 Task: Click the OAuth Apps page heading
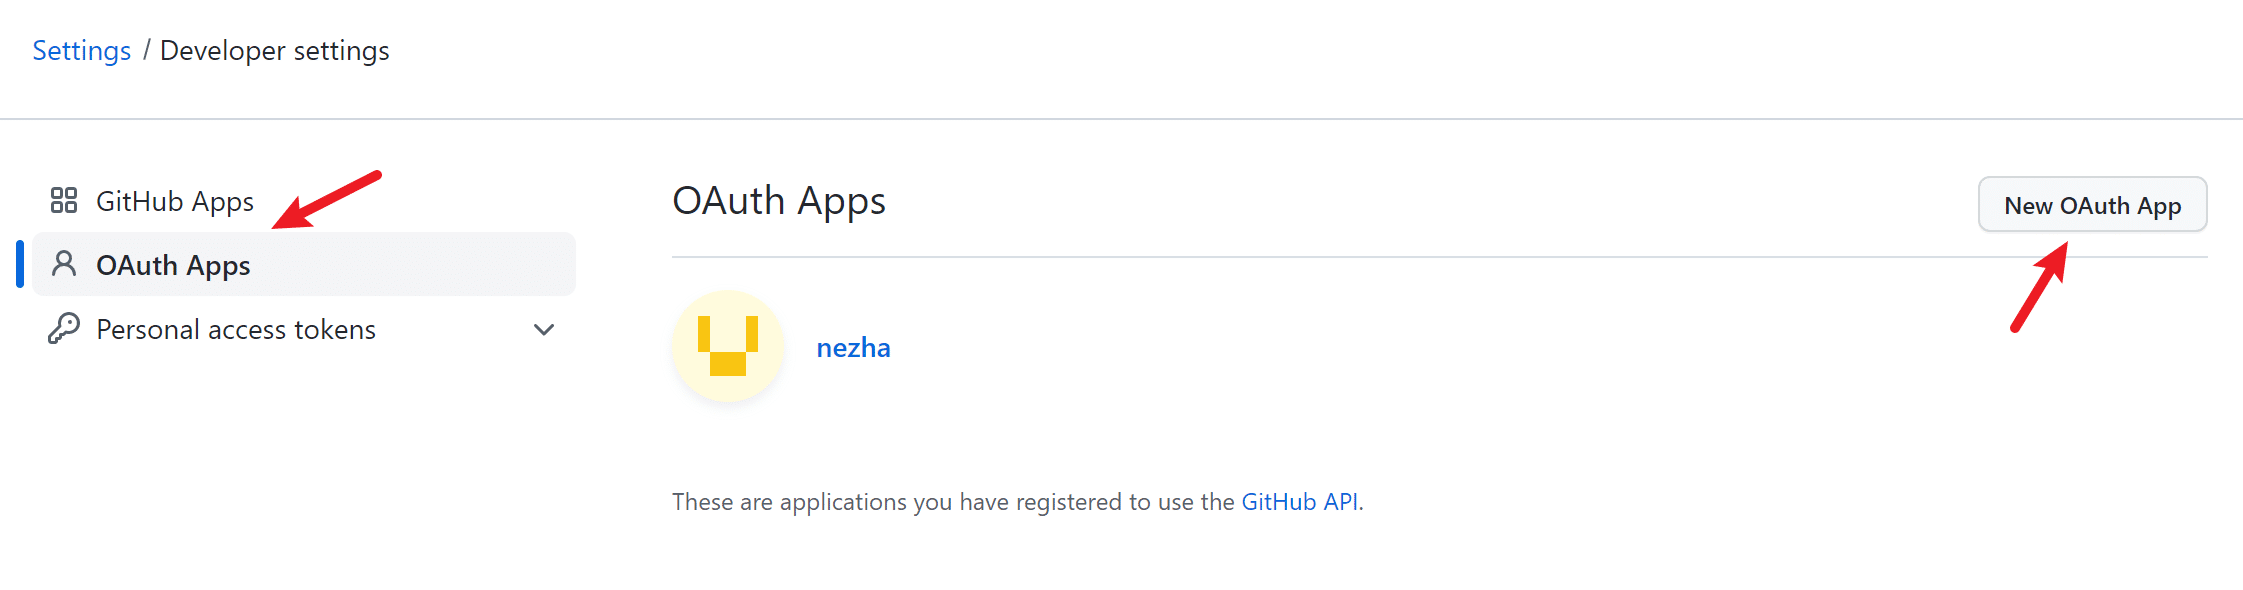[779, 201]
